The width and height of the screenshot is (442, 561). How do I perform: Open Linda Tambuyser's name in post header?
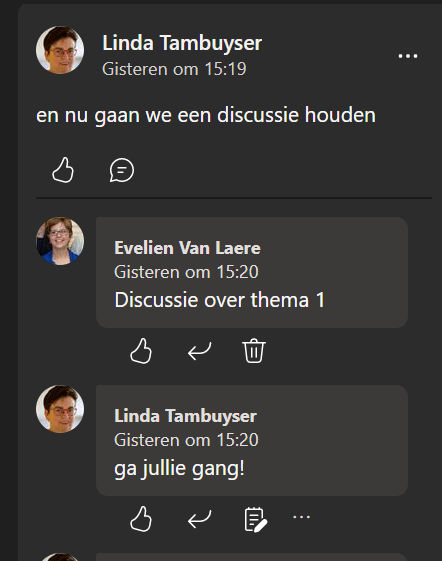(x=182, y=43)
